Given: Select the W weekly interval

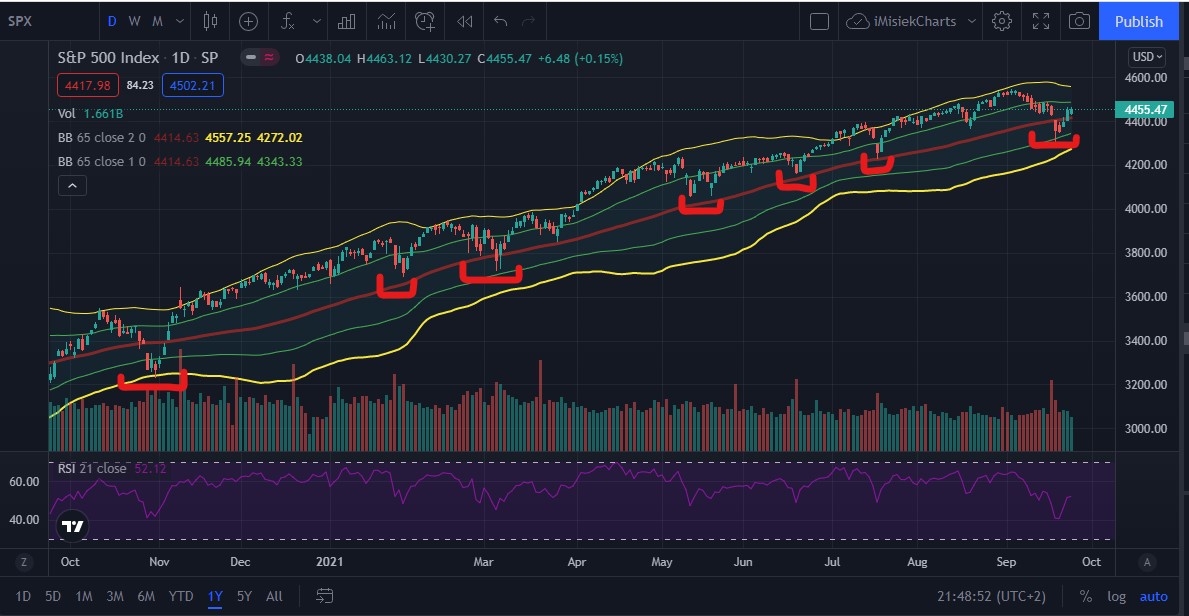Looking at the screenshot, I should tap(134, 21).
